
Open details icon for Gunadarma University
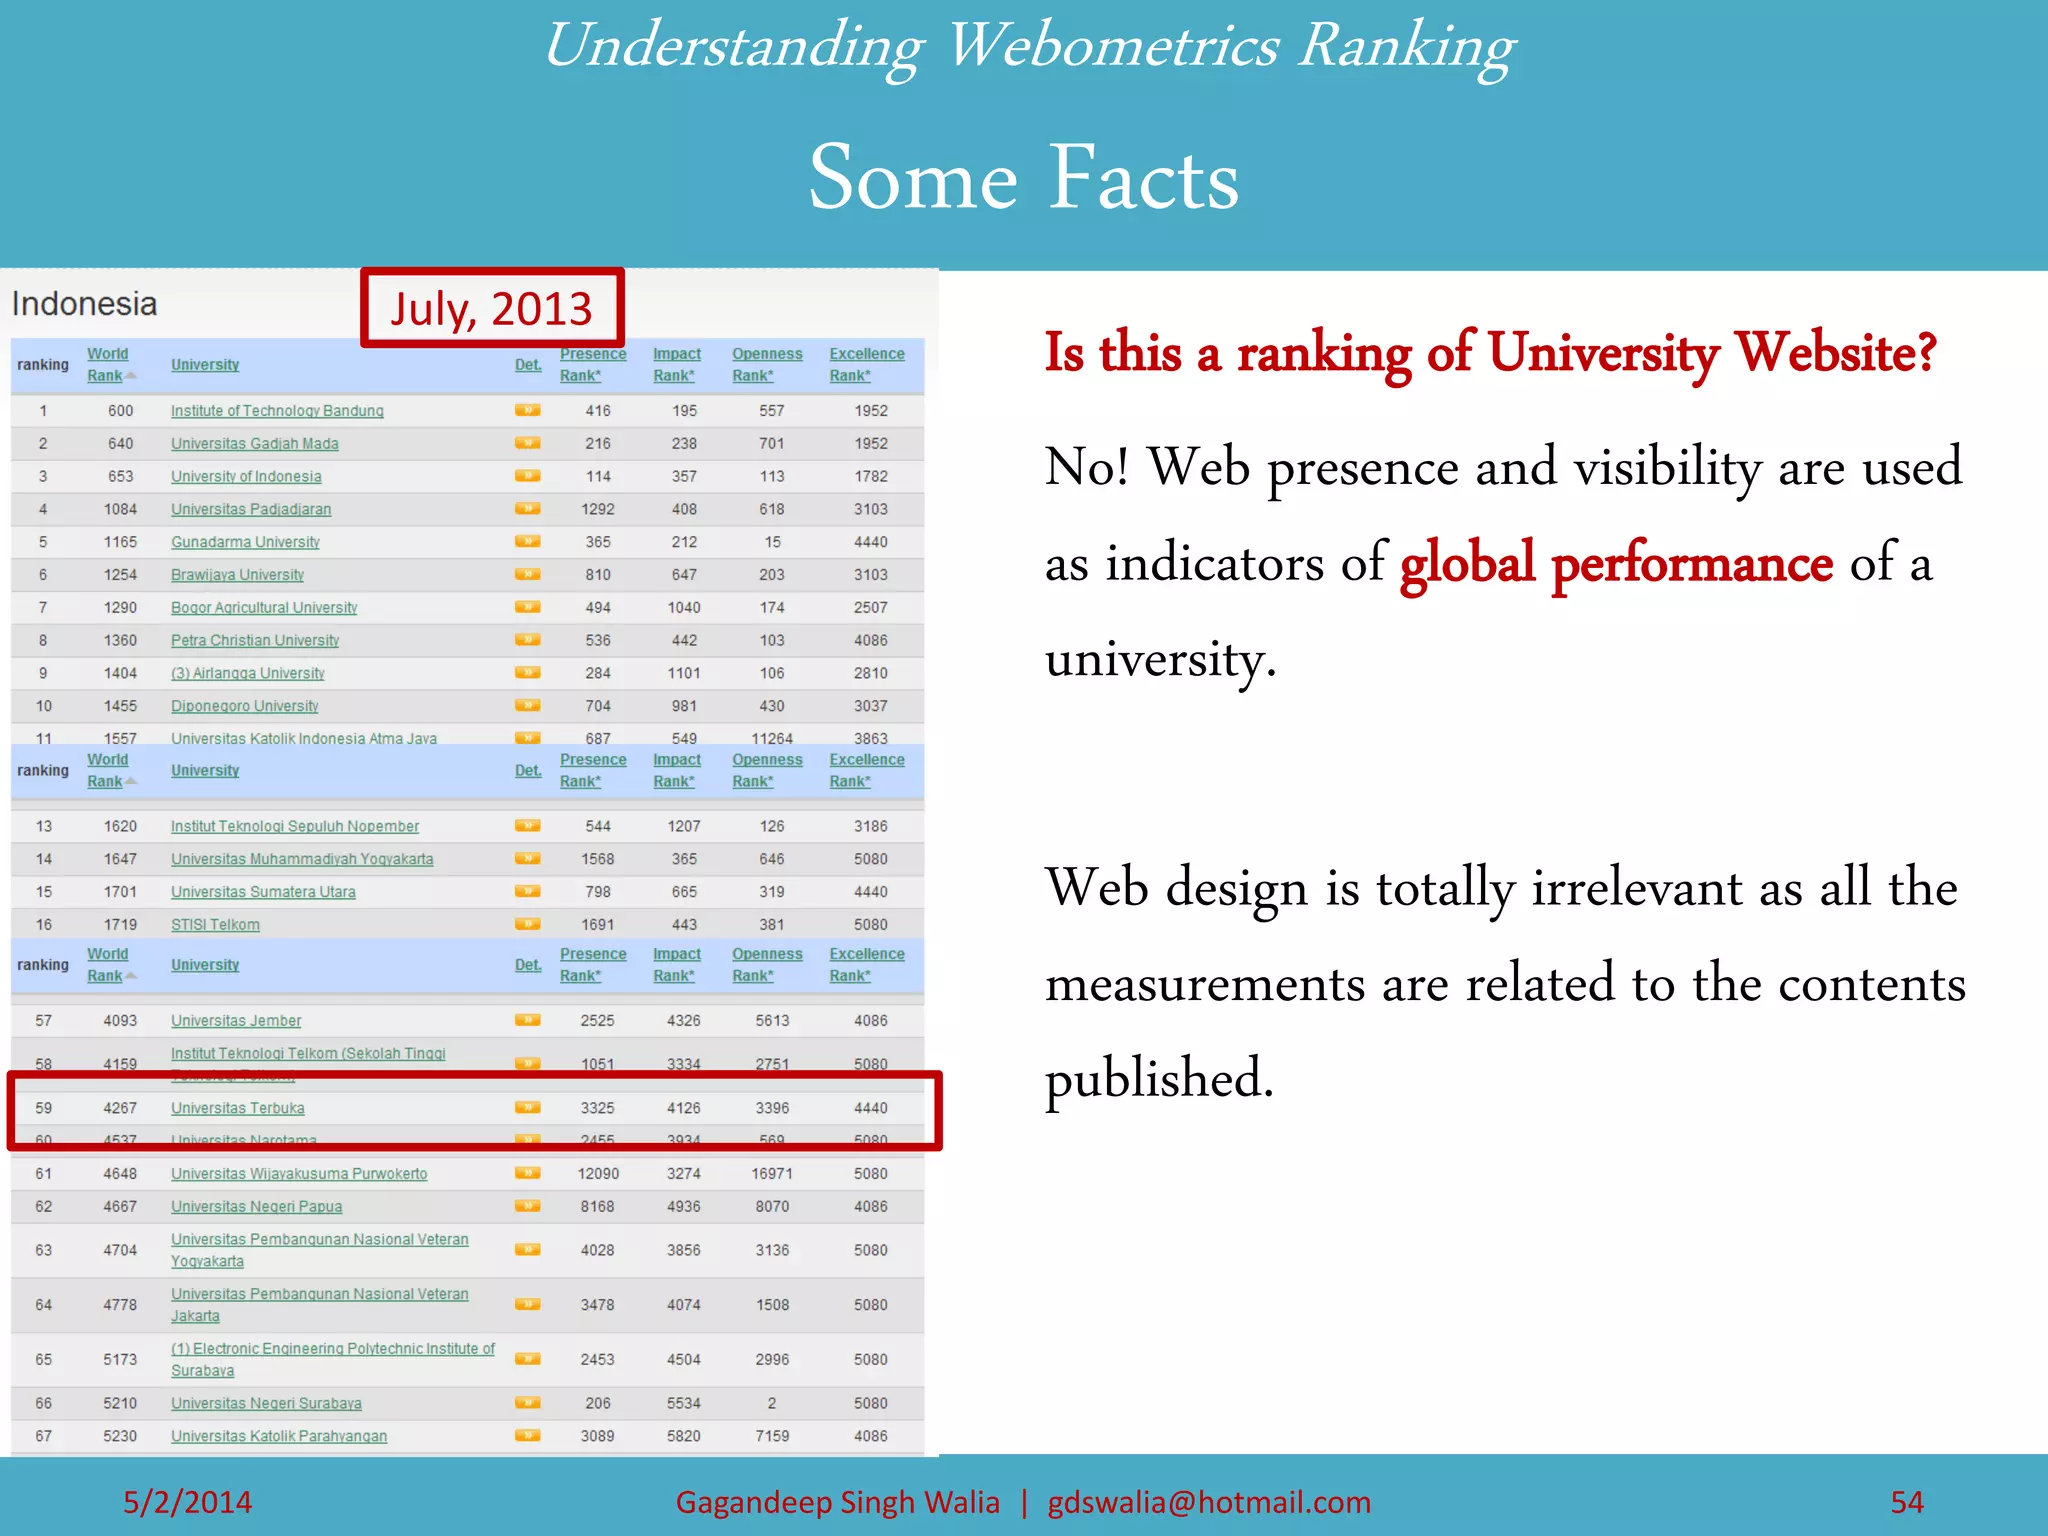(x=527, y=541)
